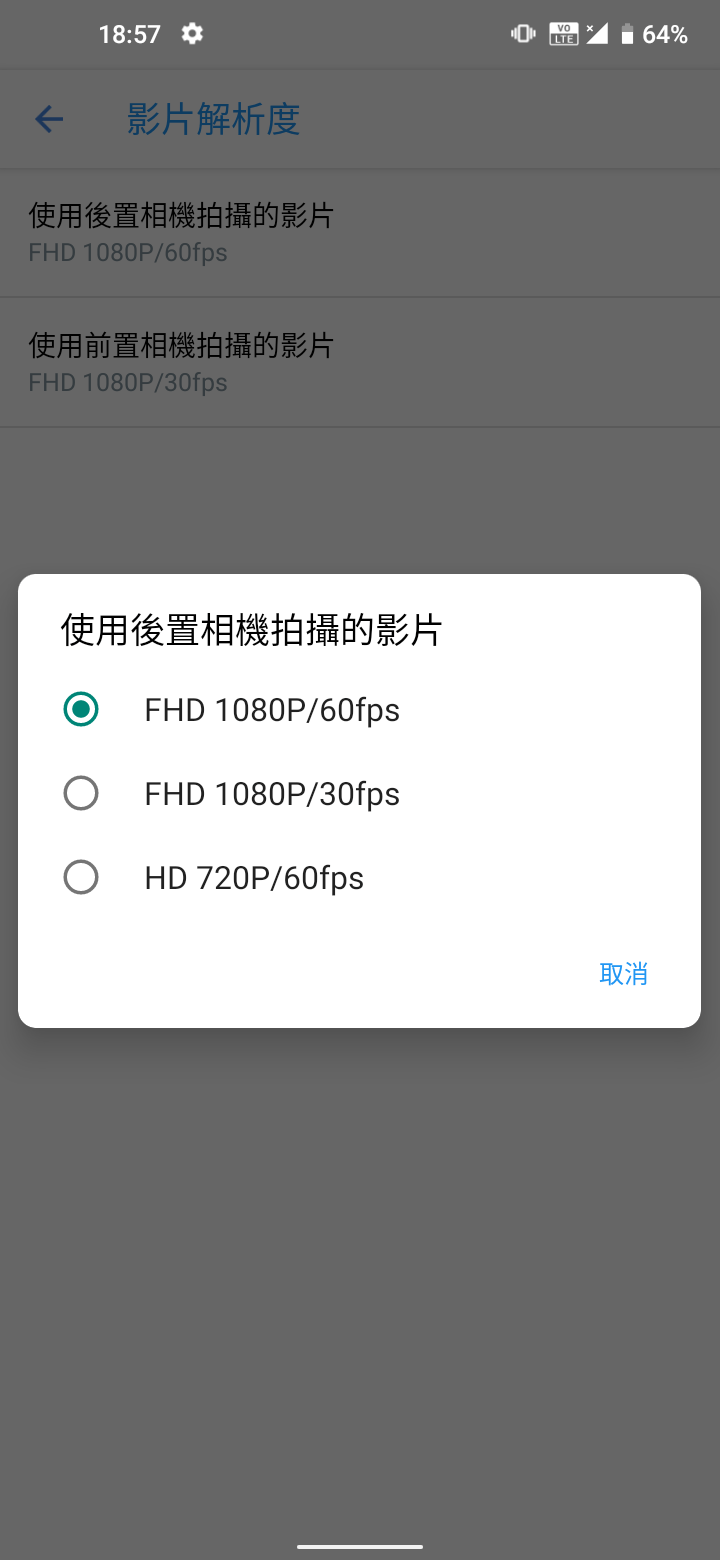Tap the back arrow icon

tap(49, 120)
